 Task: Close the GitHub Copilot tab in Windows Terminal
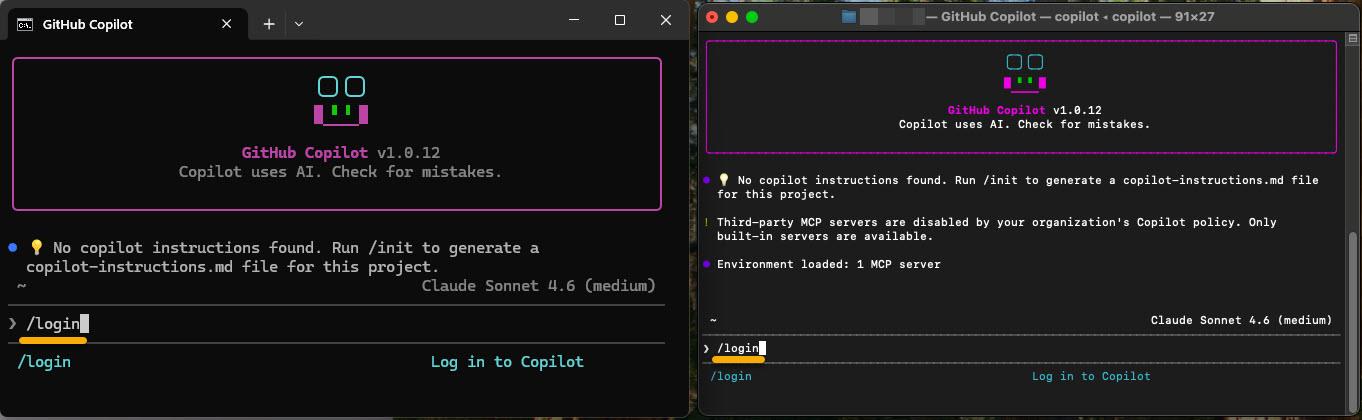227,24
